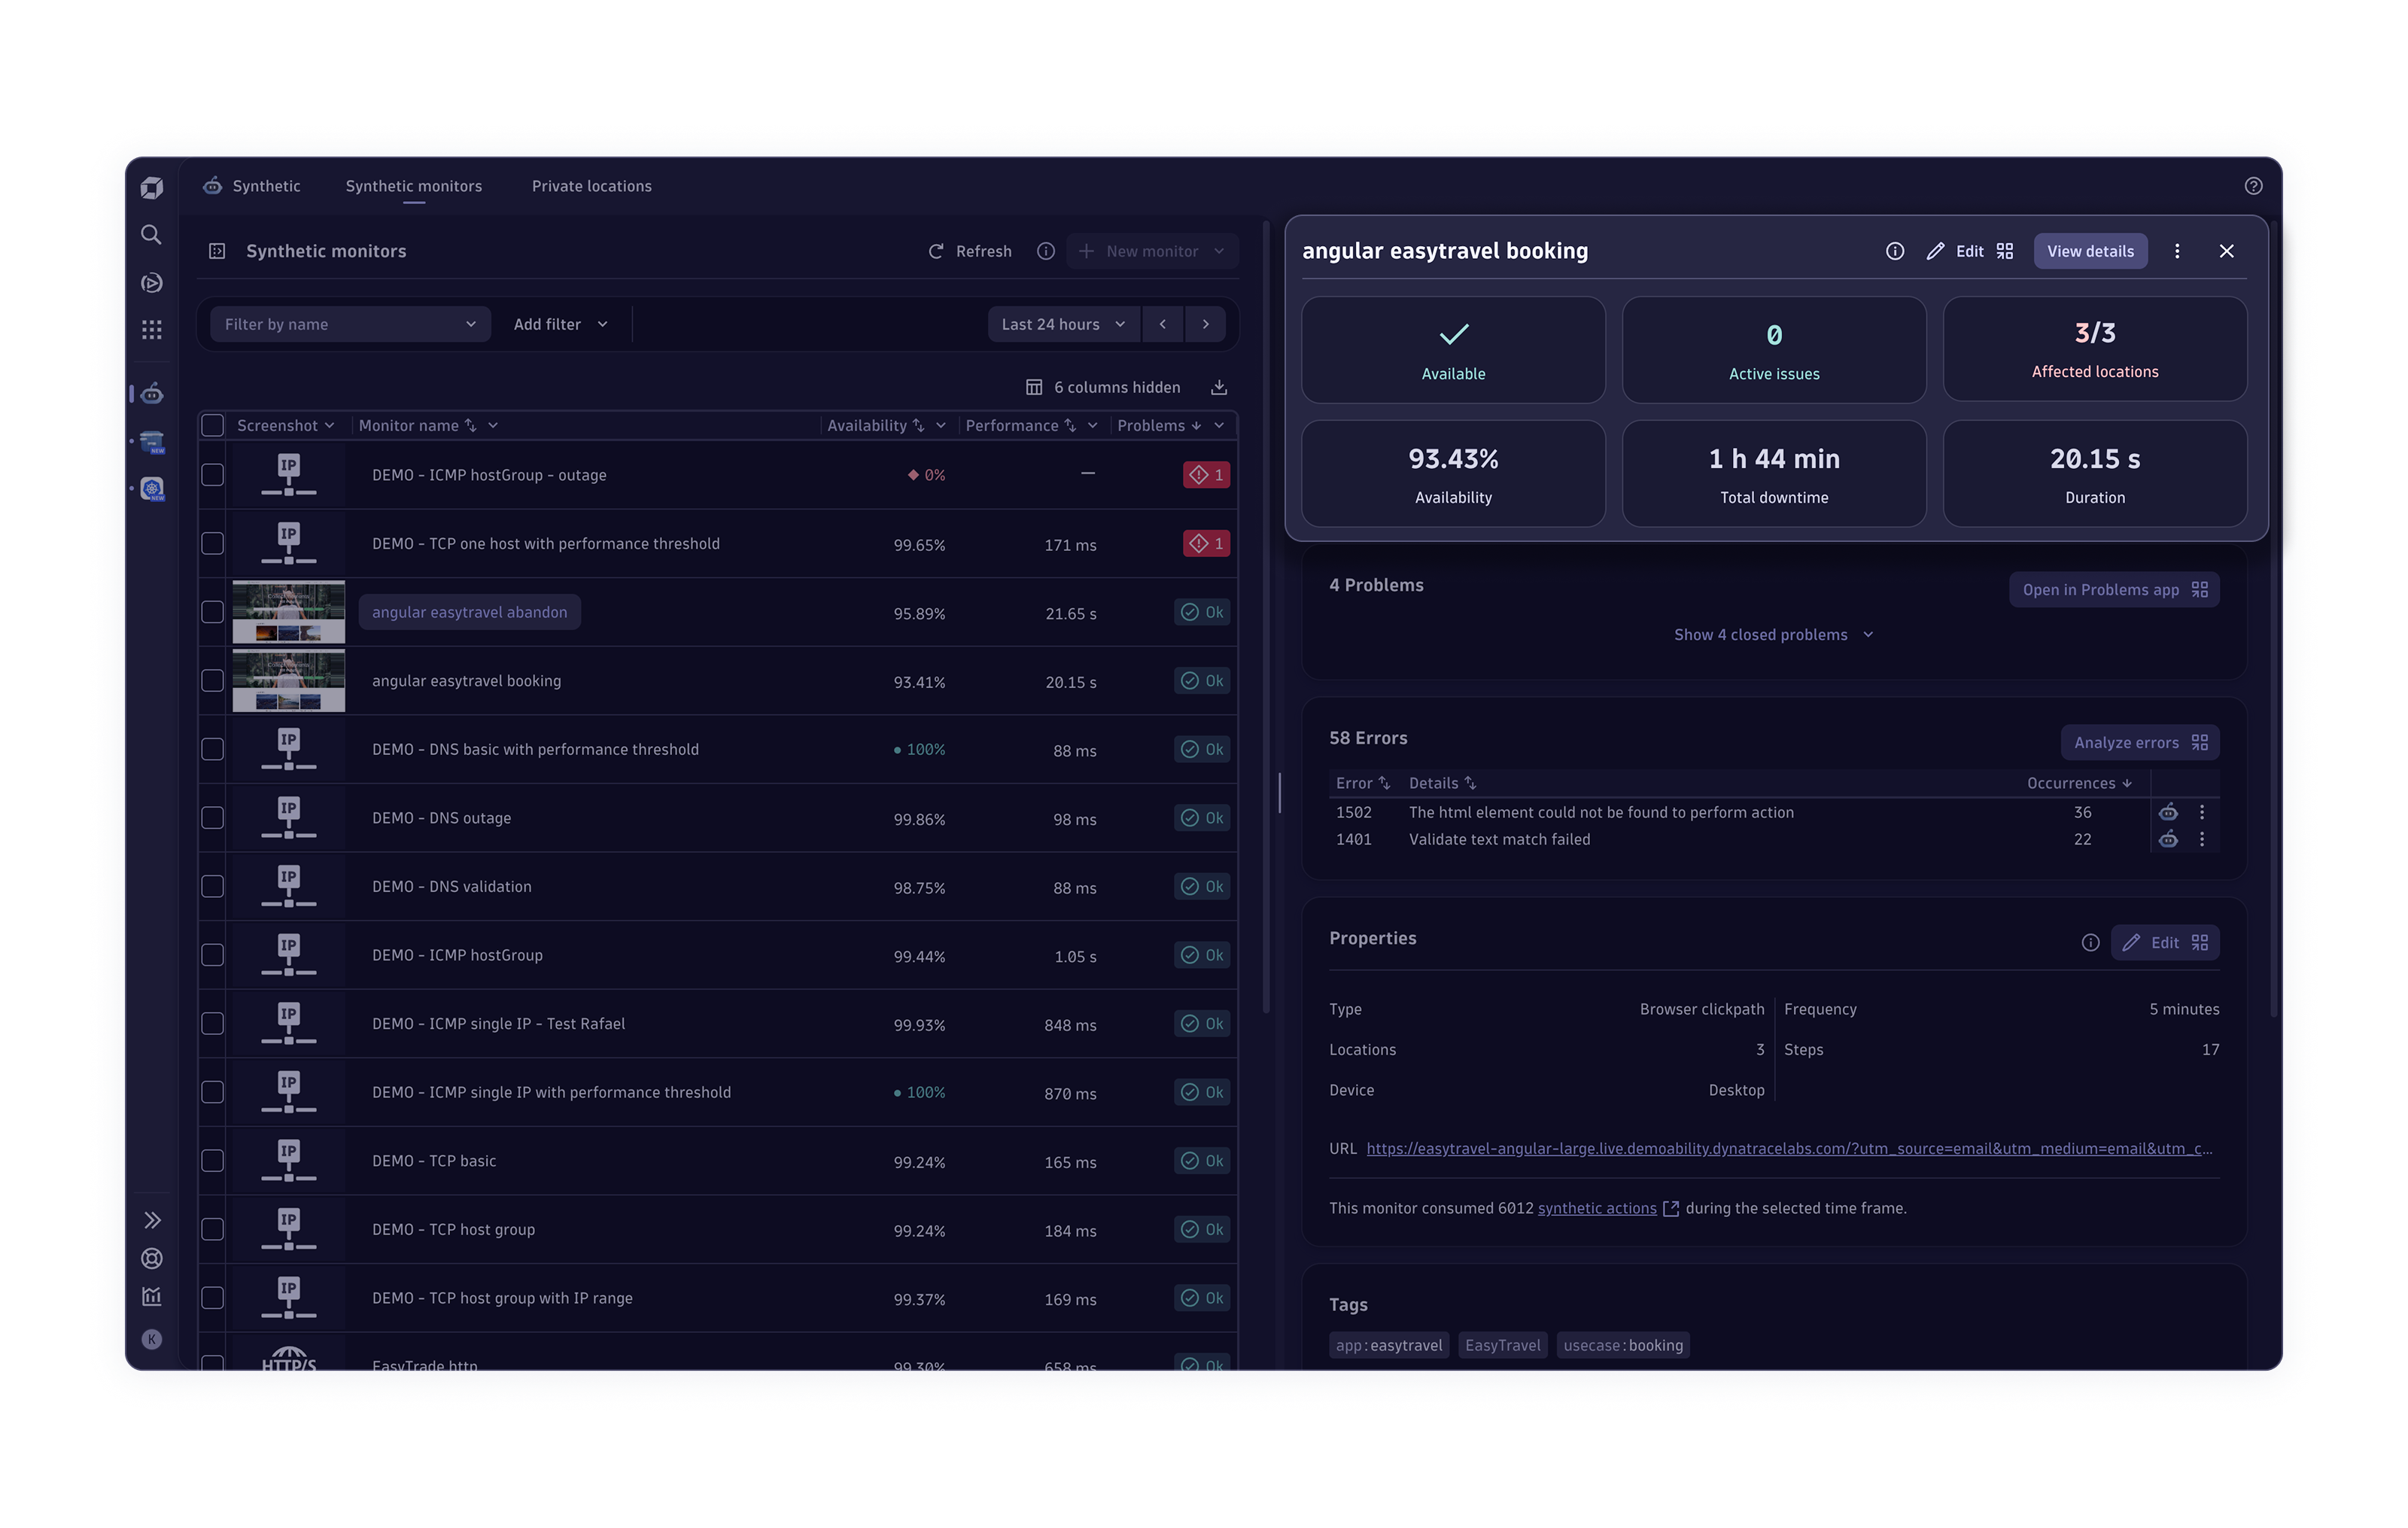
Task: Select the angular easytravel abandon row checkbox
Action: point(212,612)
